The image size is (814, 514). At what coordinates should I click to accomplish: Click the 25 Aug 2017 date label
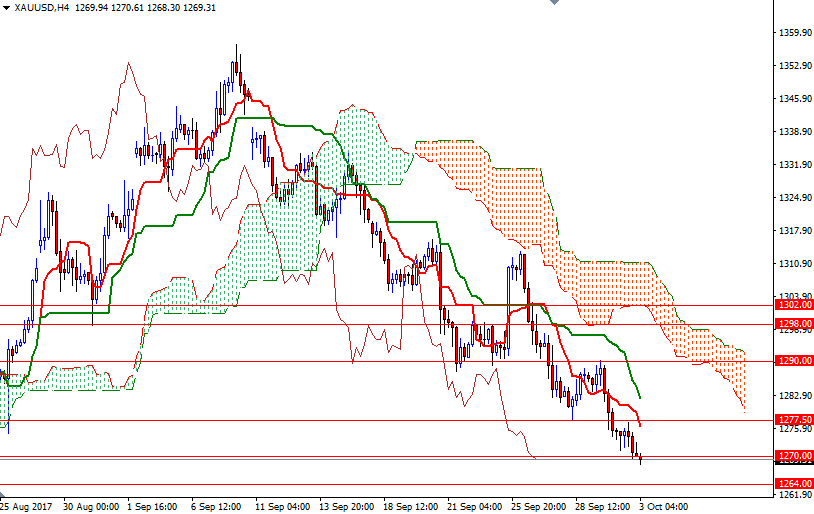[26, 507]
